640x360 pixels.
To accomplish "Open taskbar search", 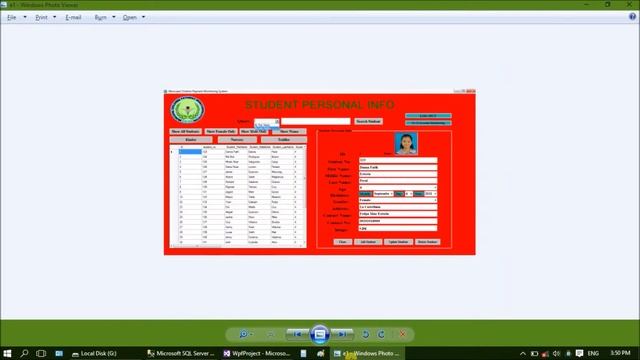I will click(24, 353).
